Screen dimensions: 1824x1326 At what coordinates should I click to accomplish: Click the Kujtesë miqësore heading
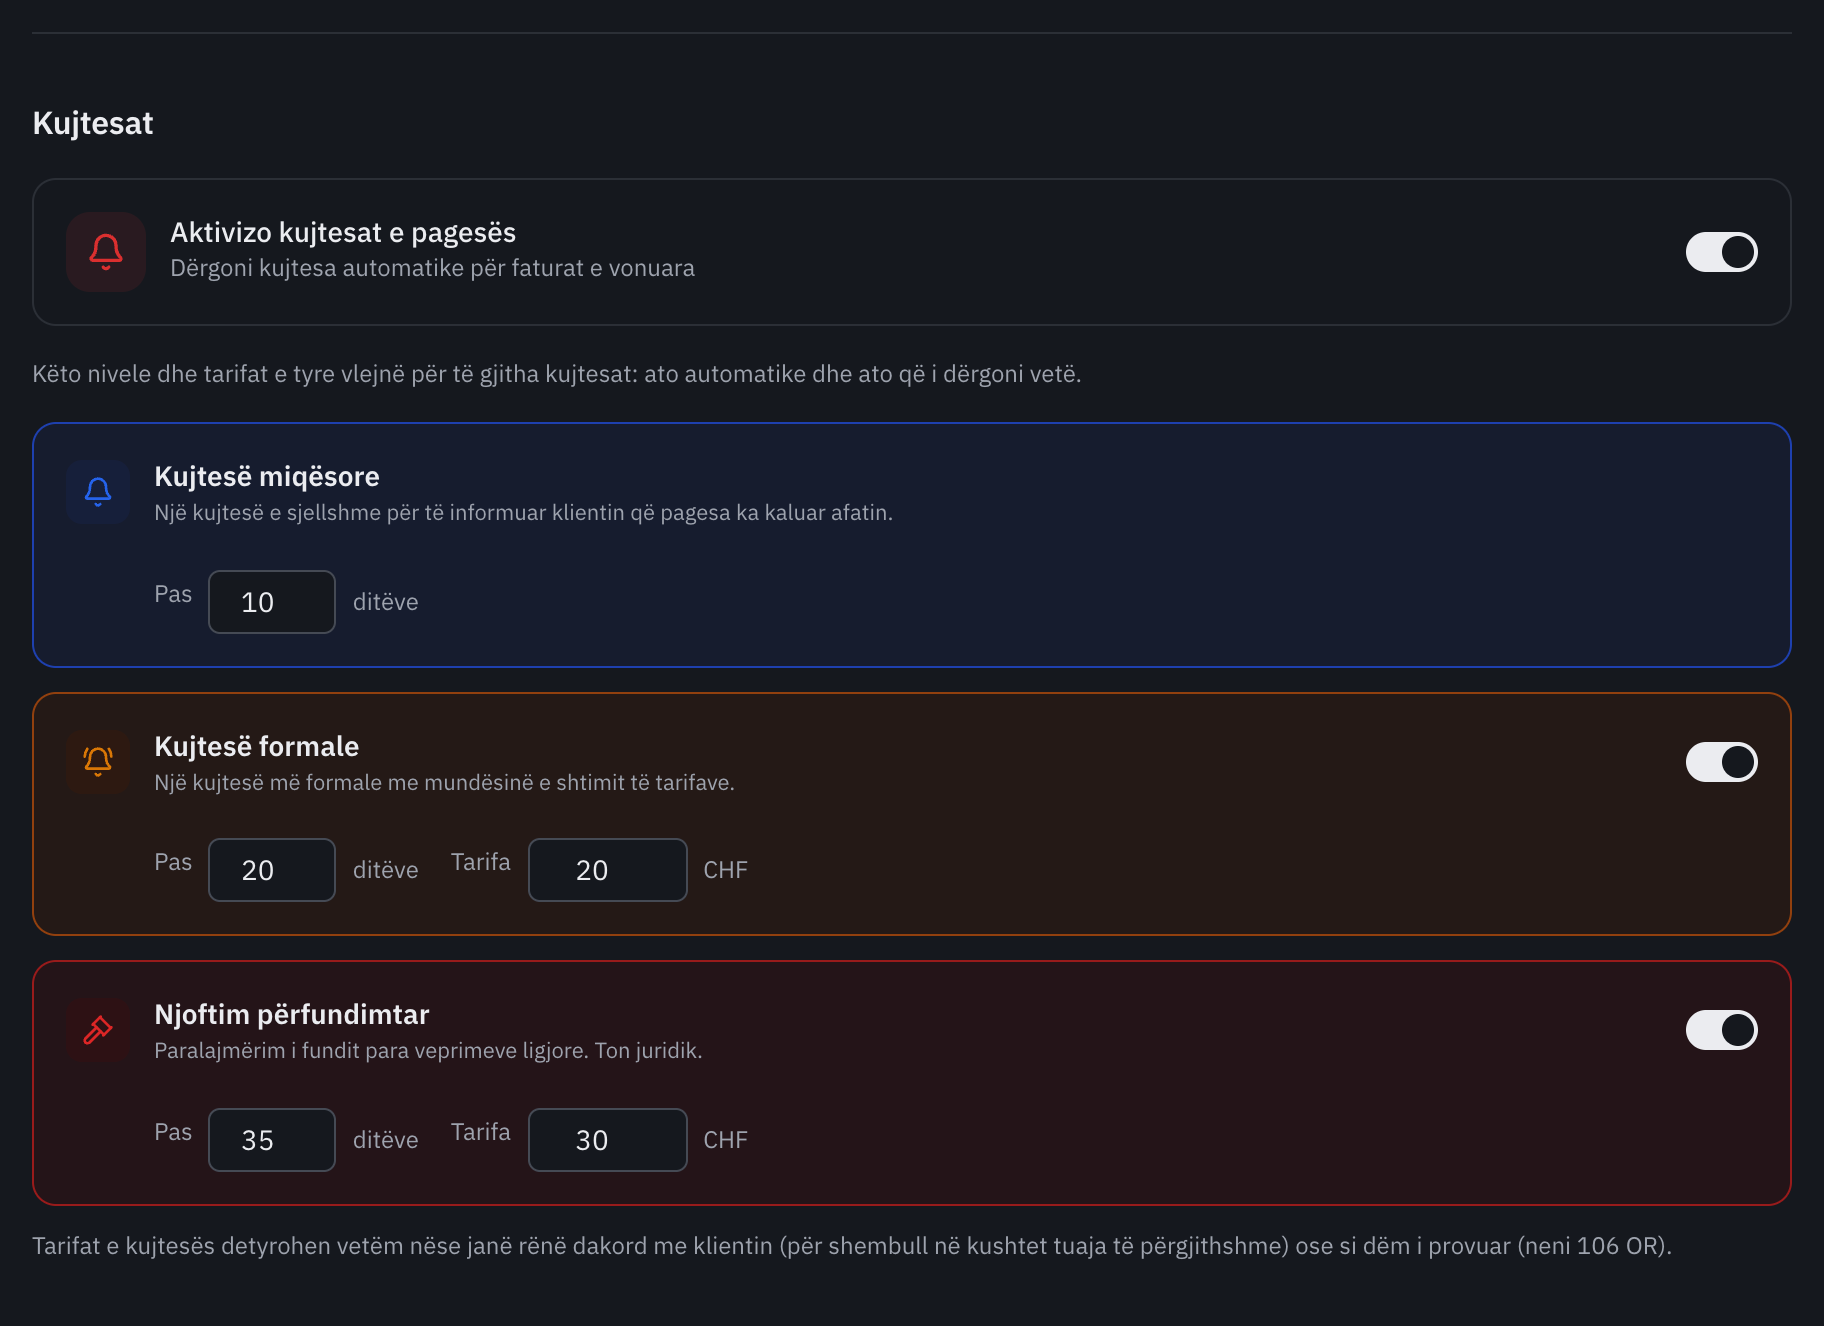coord(267,477)
